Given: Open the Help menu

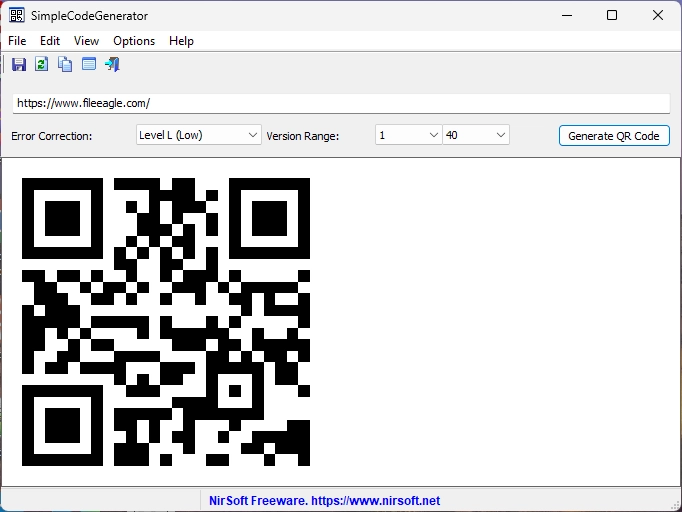Looking at the screenshot, I should 181,41.
